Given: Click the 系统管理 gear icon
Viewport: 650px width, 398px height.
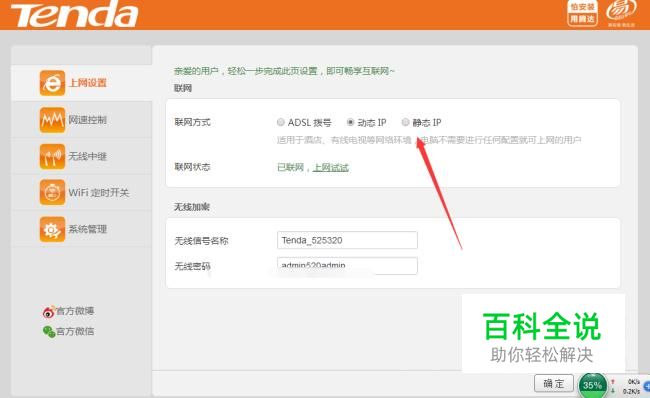Looking at the screenshot, I should pos(52,229).
